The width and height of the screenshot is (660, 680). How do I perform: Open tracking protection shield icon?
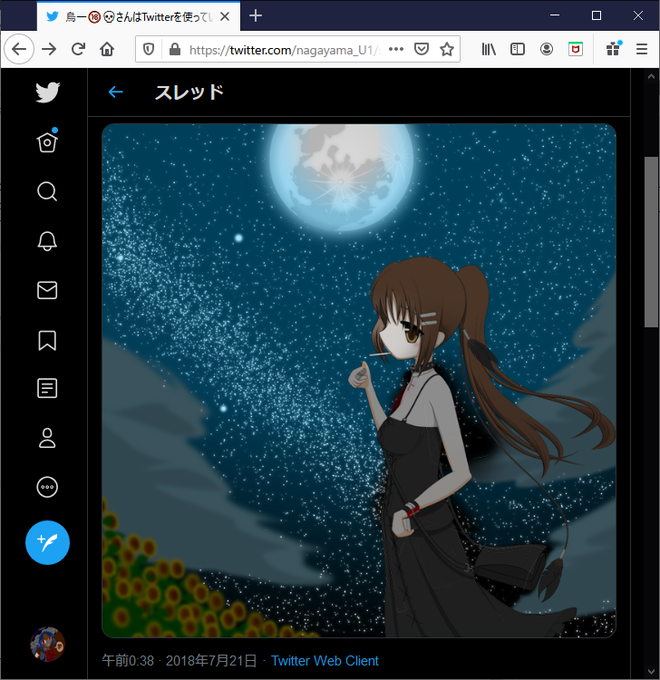(x=148, y=49)
